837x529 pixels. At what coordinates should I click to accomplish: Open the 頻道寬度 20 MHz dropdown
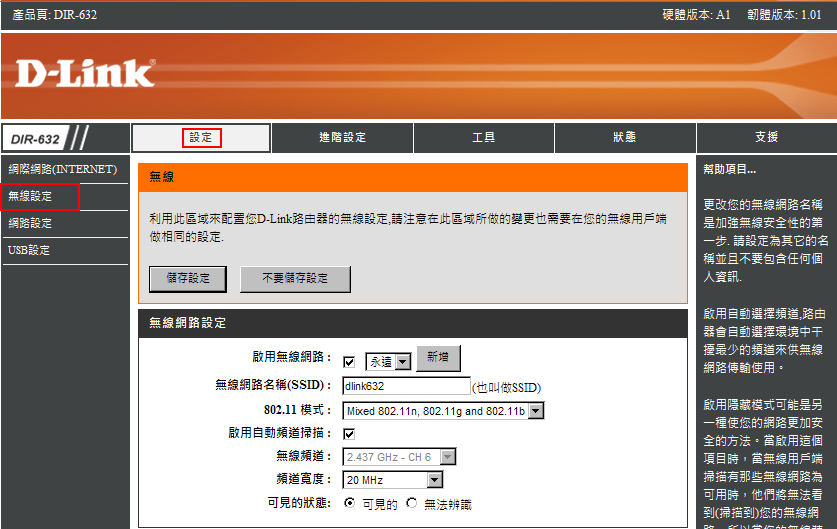coord(393,480)
